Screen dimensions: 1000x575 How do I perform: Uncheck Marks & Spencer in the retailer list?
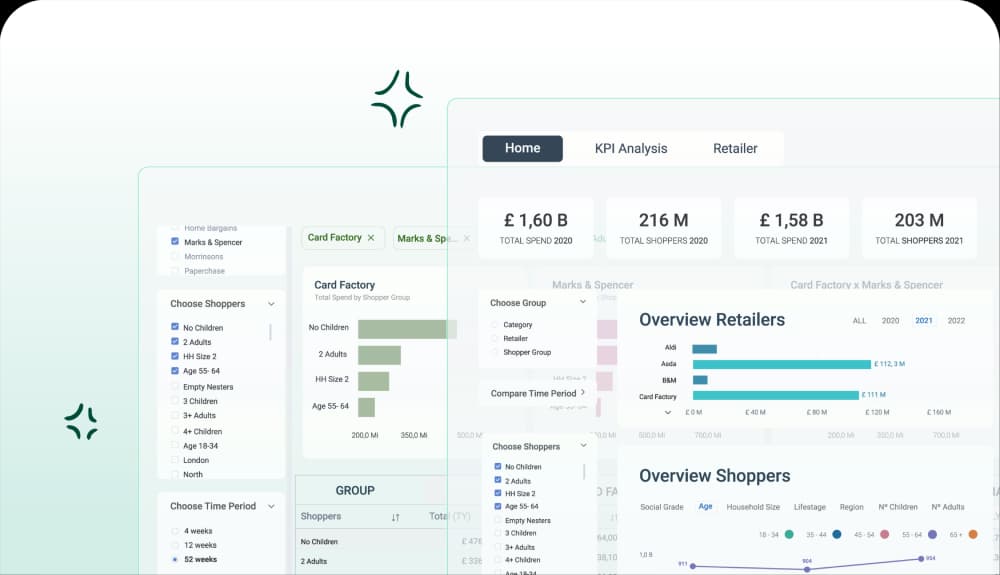tap(175, 242)
